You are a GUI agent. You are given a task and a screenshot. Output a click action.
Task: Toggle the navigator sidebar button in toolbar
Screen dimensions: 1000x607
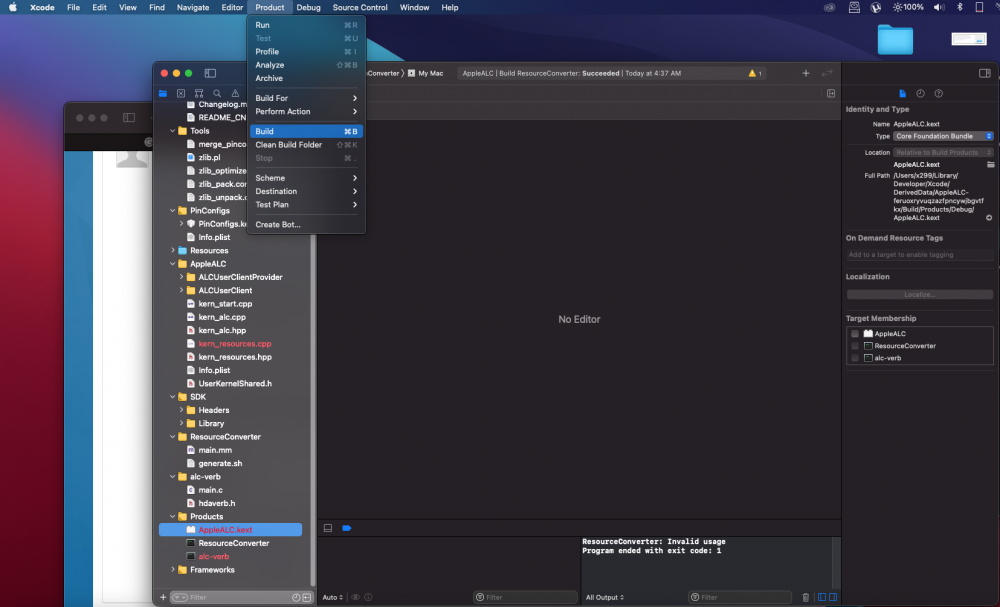pos(210,73)
